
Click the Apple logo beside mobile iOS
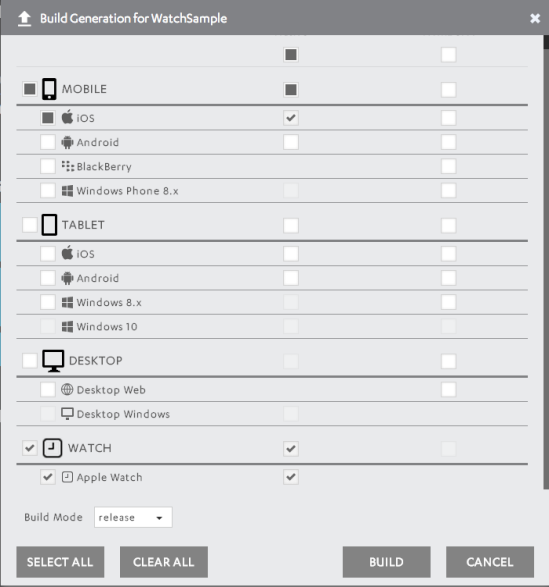pyautogui.click(x=67, y=117)
